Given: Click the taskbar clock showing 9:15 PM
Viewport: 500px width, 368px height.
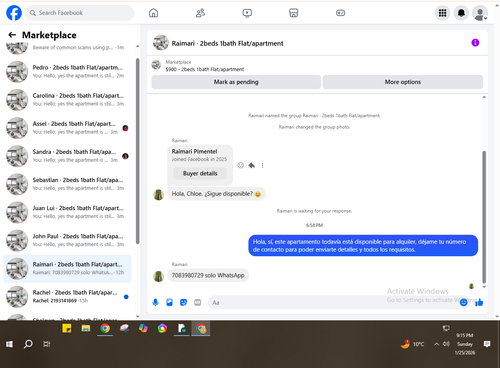Looking at the screenshot, I should (x=465, y=344).
